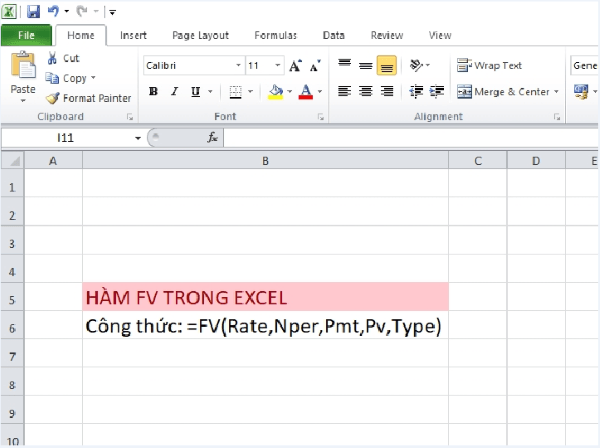
Task: Click the accounting number format icon
Action: point(581,92)
